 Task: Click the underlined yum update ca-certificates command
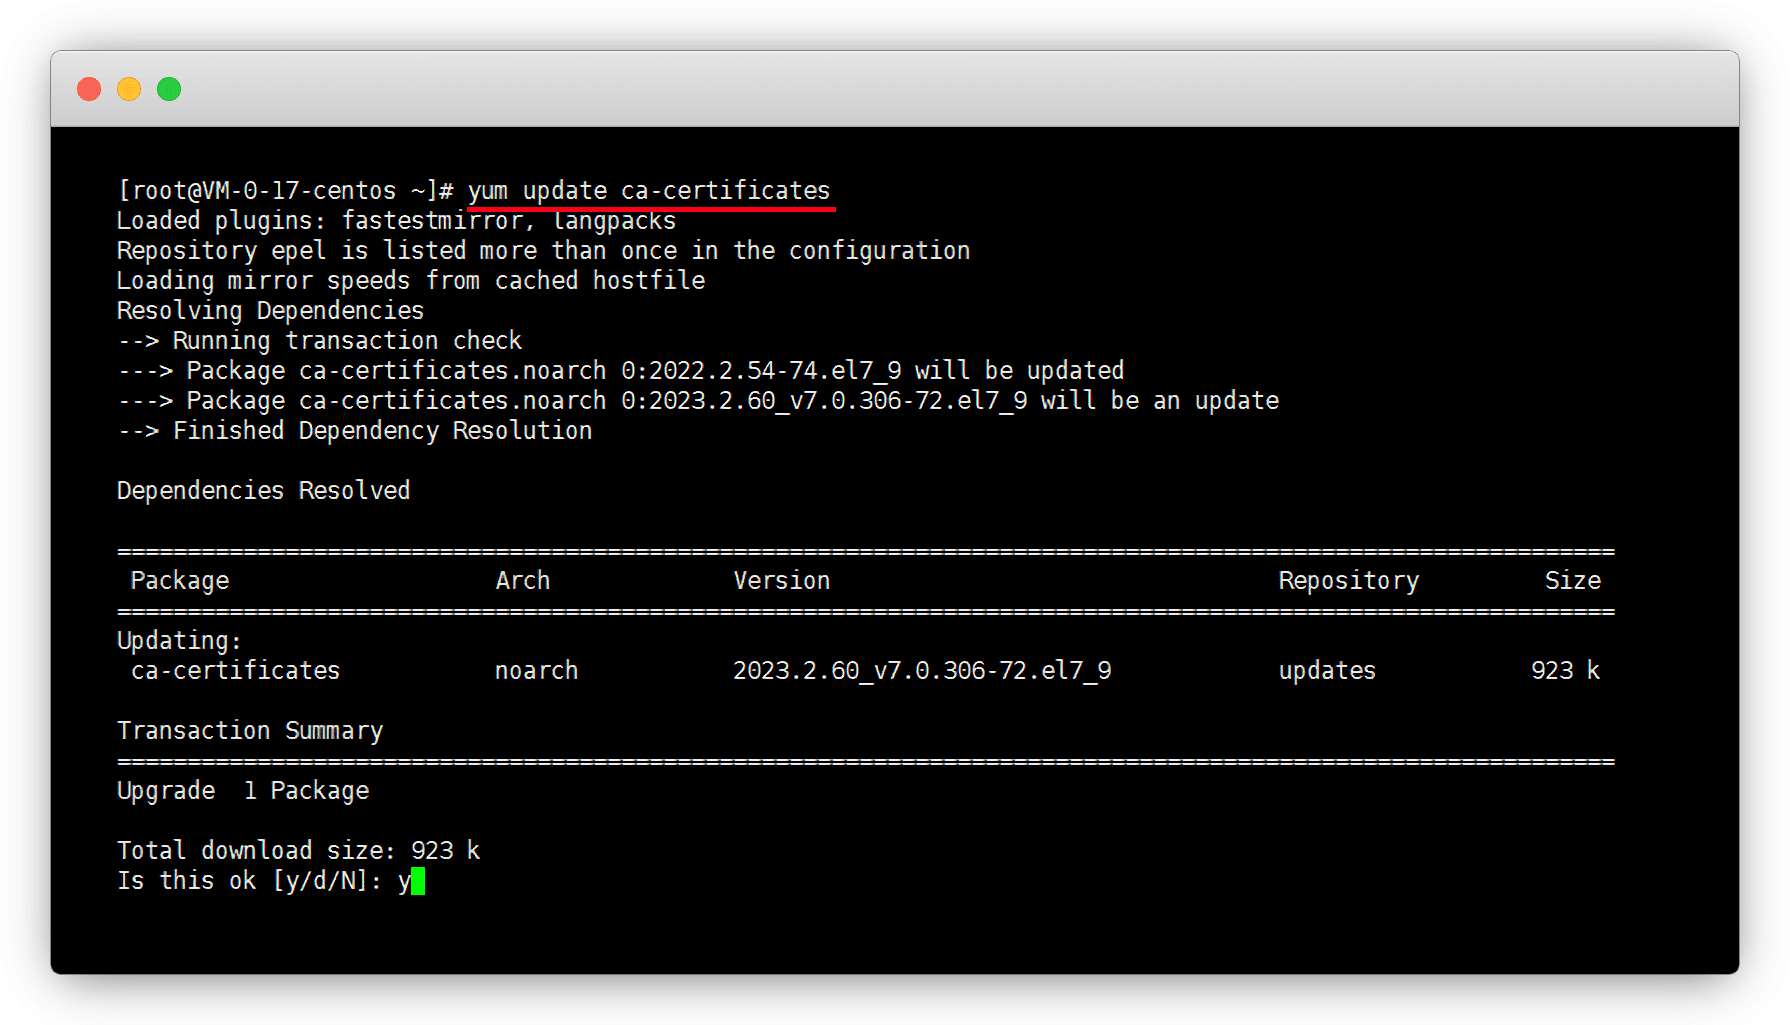coord(649,191)
